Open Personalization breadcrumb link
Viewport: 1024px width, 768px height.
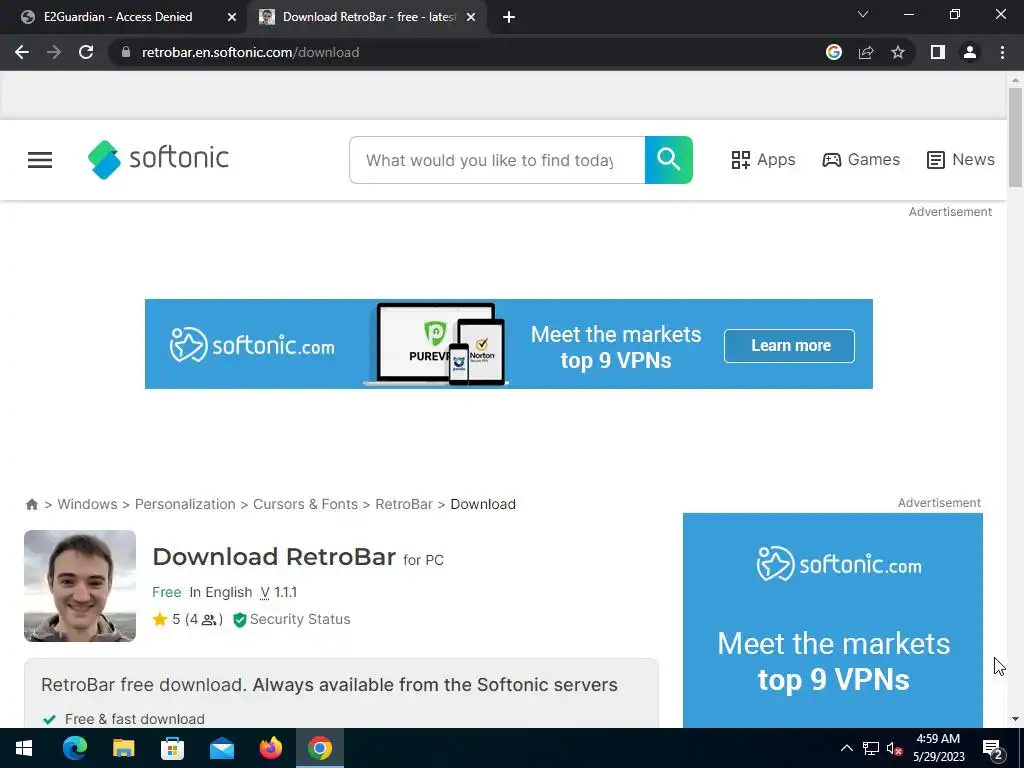coord(185,504)
